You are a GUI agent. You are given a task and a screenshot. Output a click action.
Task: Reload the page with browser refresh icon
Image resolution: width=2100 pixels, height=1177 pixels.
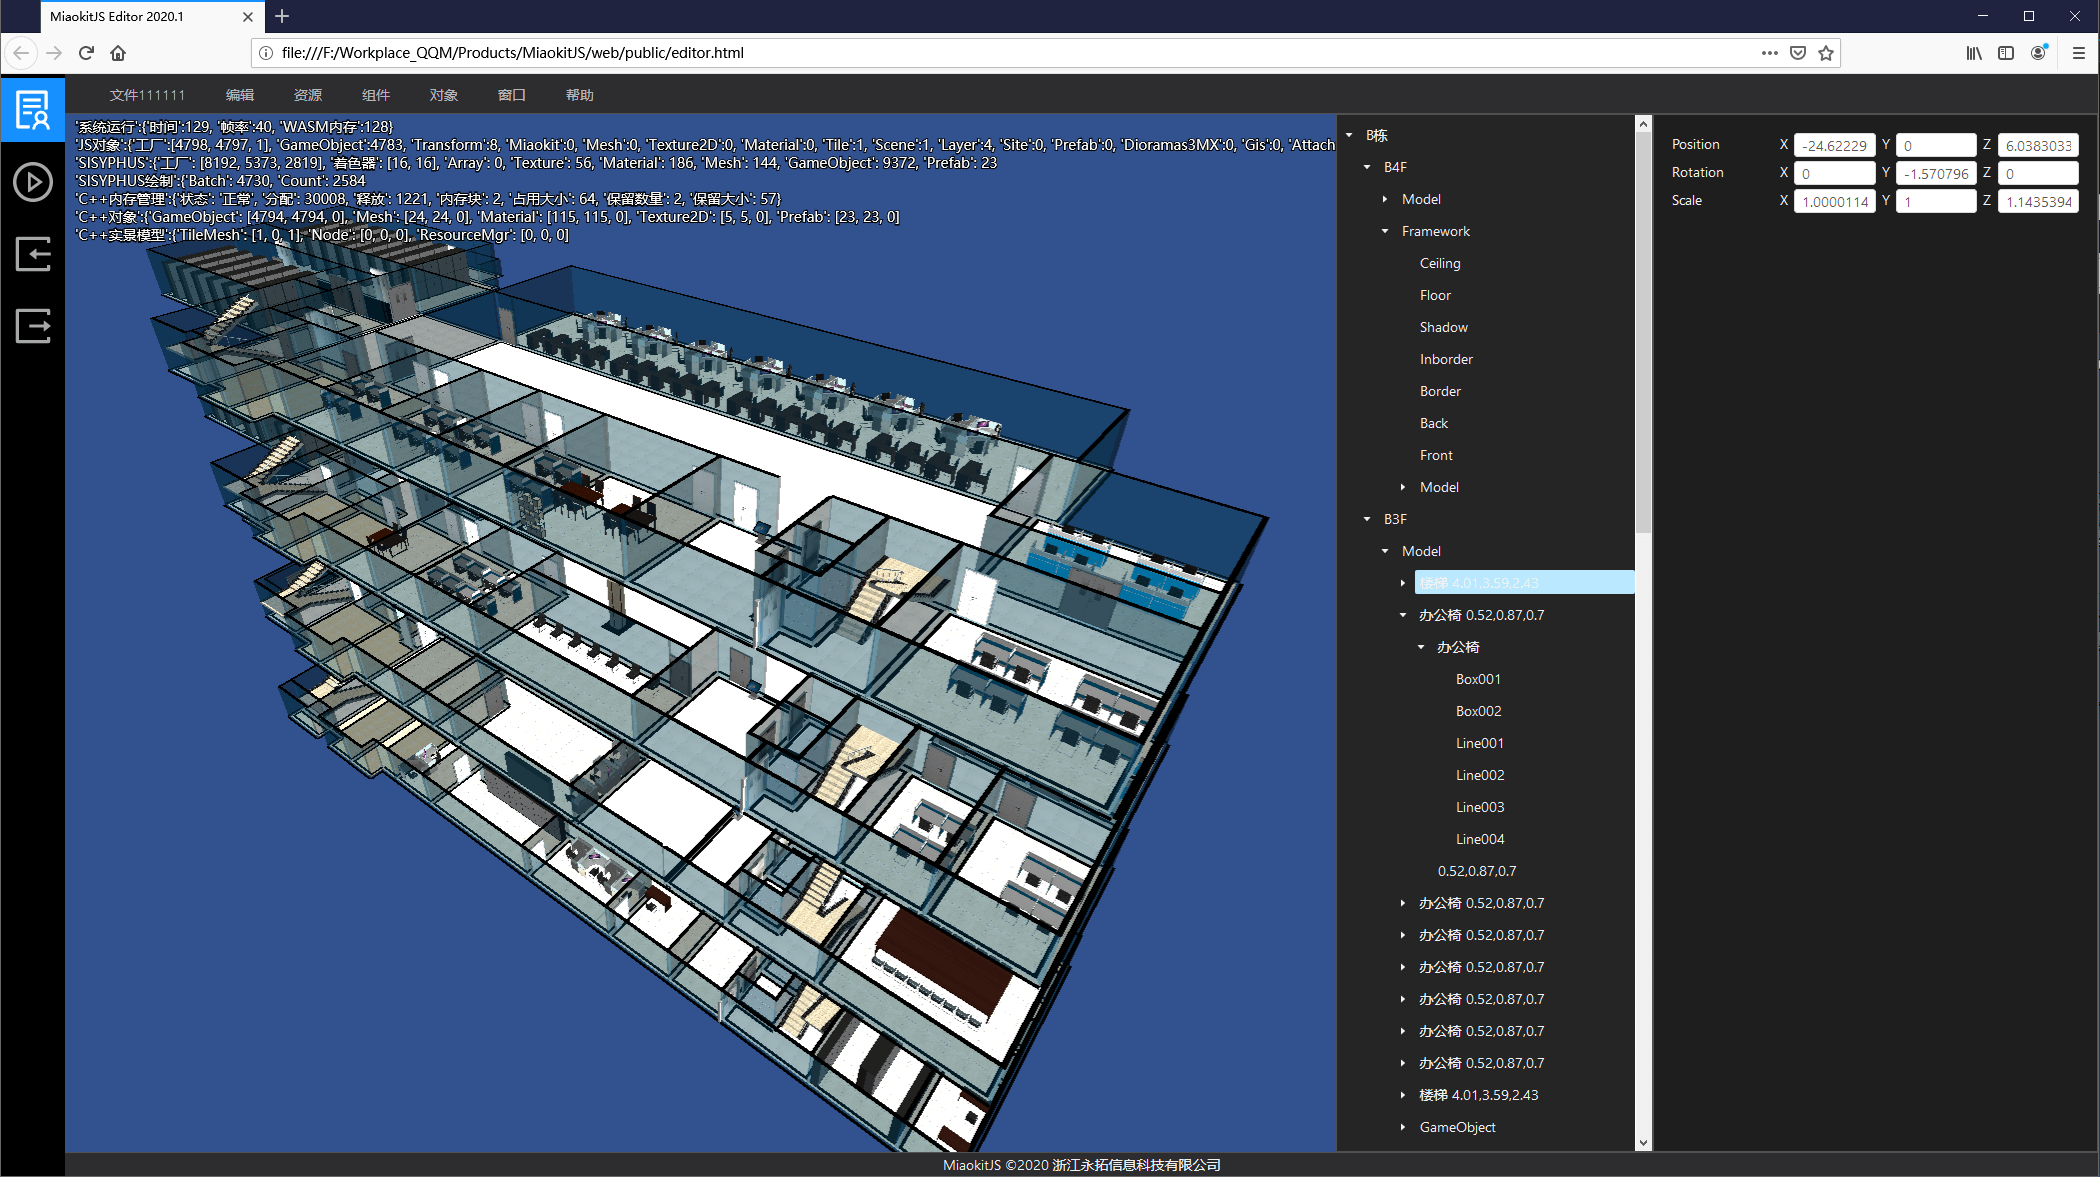click(86, 53)
